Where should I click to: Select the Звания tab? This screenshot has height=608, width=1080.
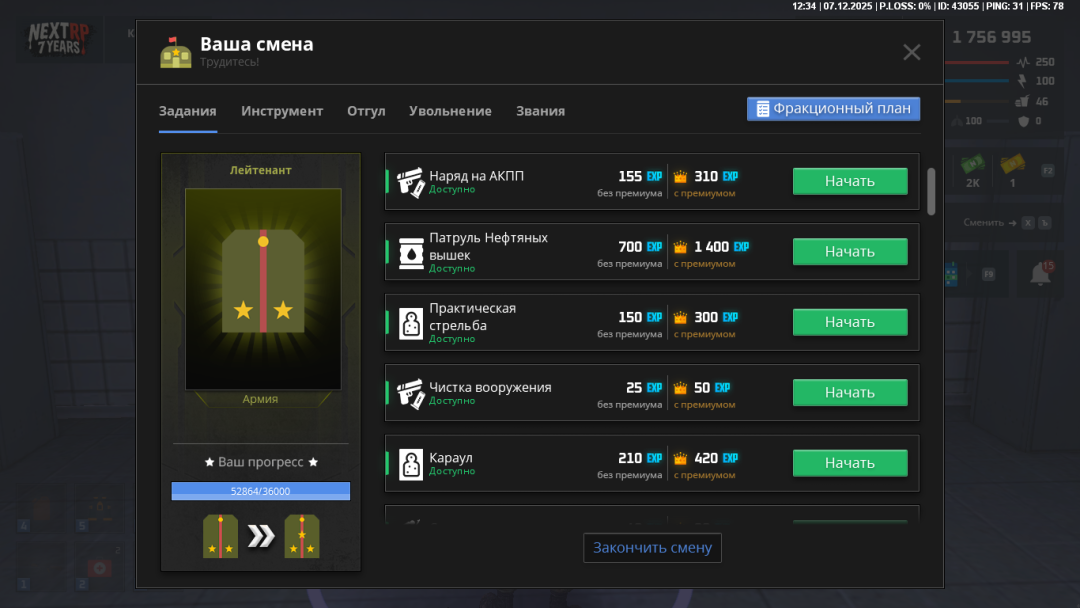(540, 111)
